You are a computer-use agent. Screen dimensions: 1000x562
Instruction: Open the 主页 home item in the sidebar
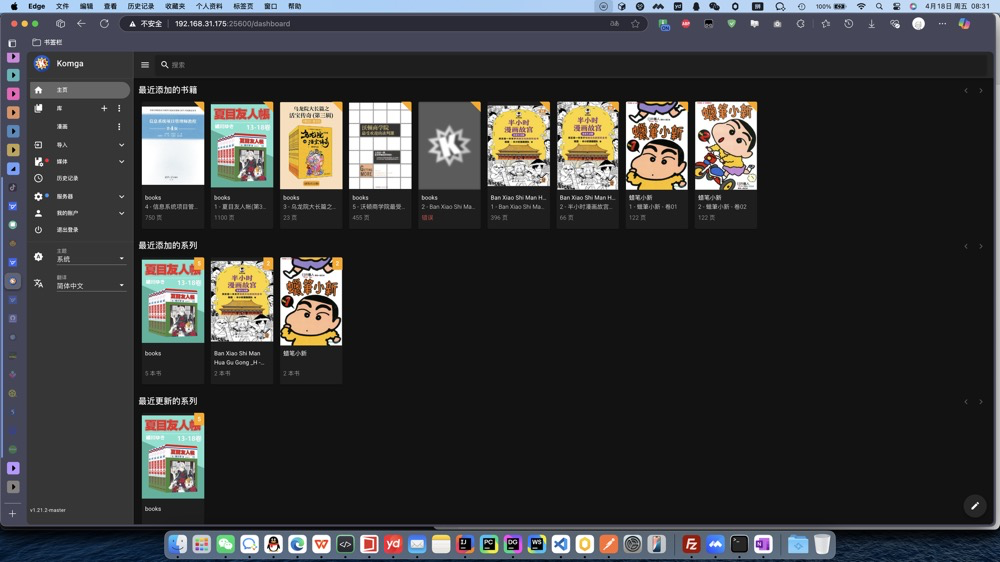click(x=80, y=90)
